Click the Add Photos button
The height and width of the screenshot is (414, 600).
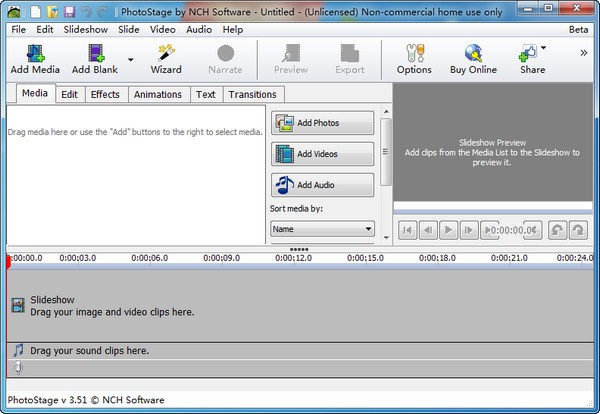click(323, 123)
